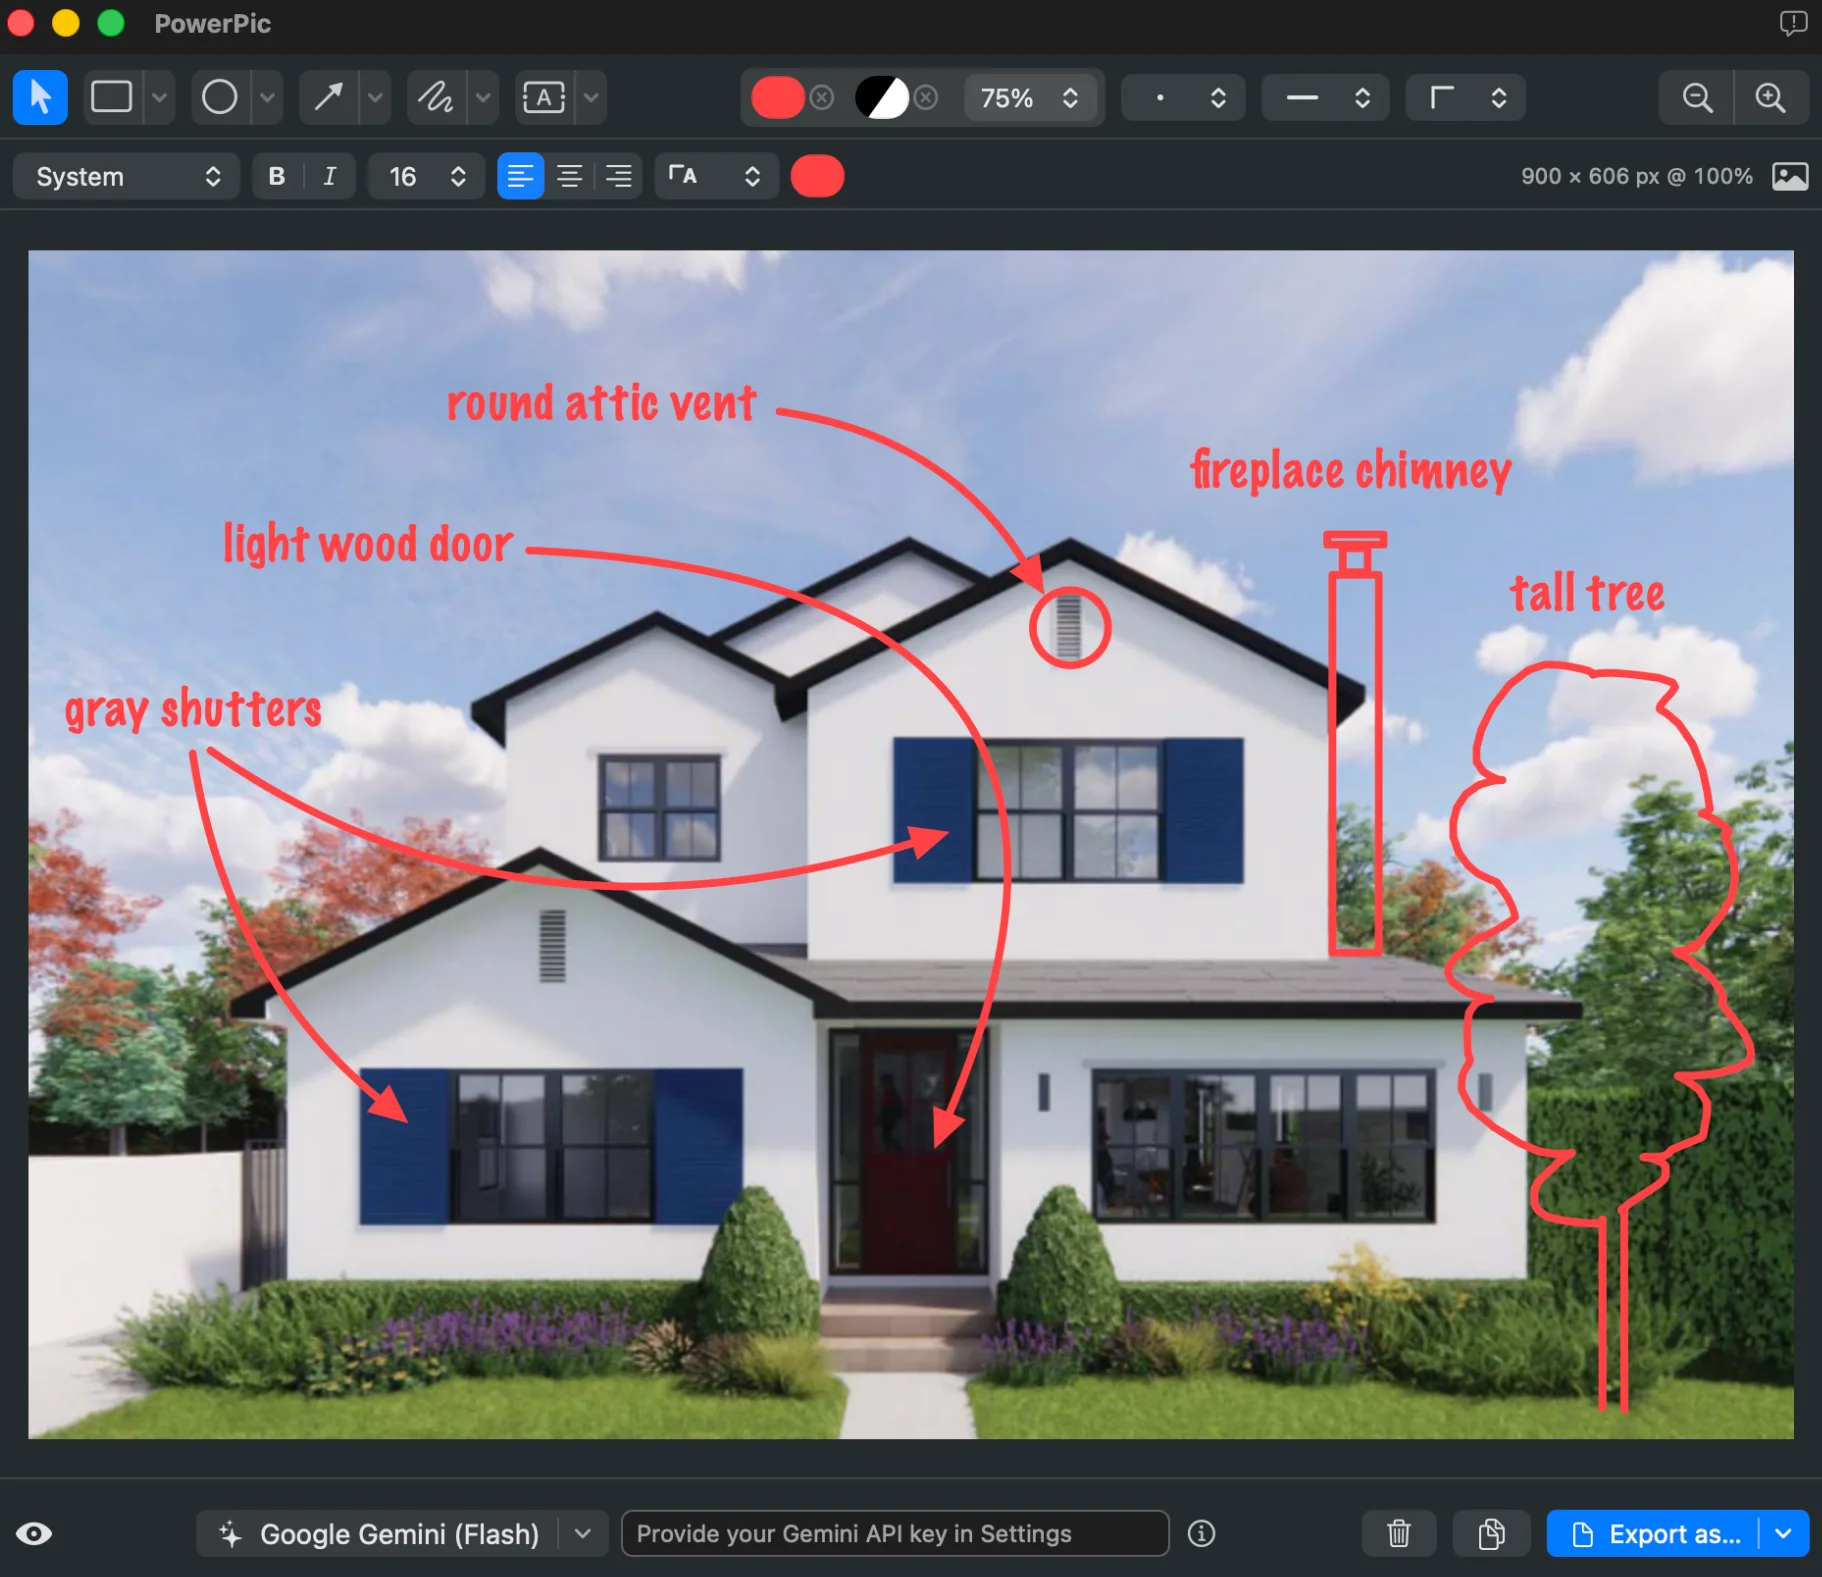The width and height of the screenshot is (1822, 1577).
Task: Open the red text color swatch
Action: coord(817,177)
